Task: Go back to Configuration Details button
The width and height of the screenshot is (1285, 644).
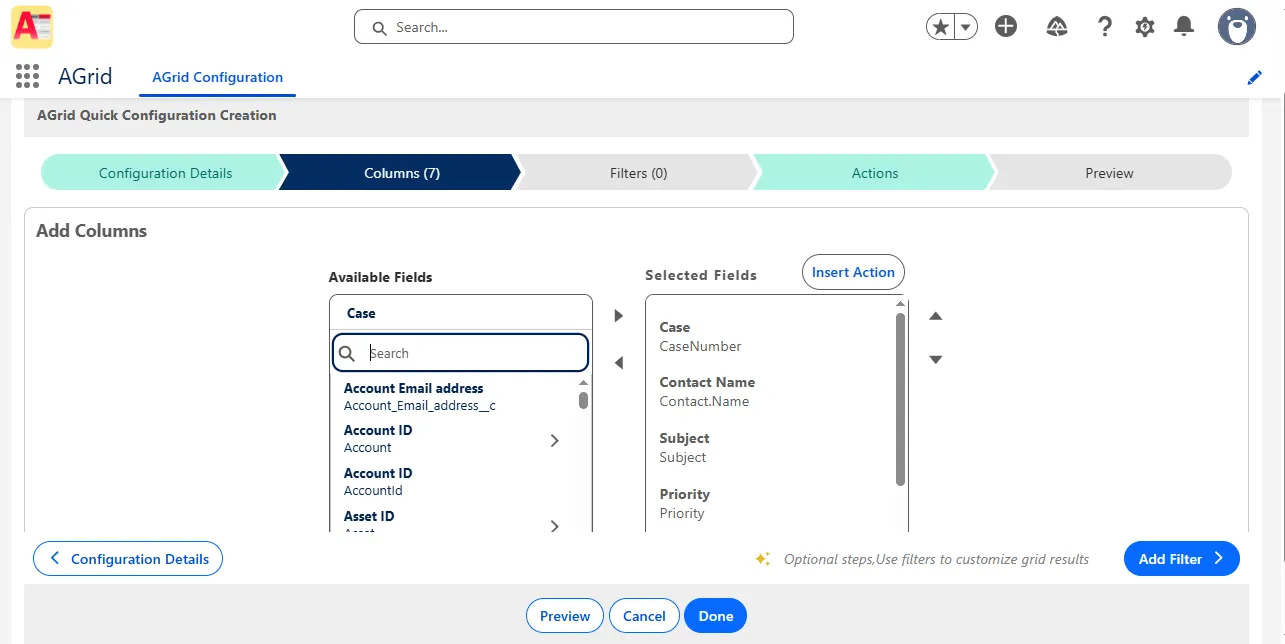Action: (x=128, y=559)
